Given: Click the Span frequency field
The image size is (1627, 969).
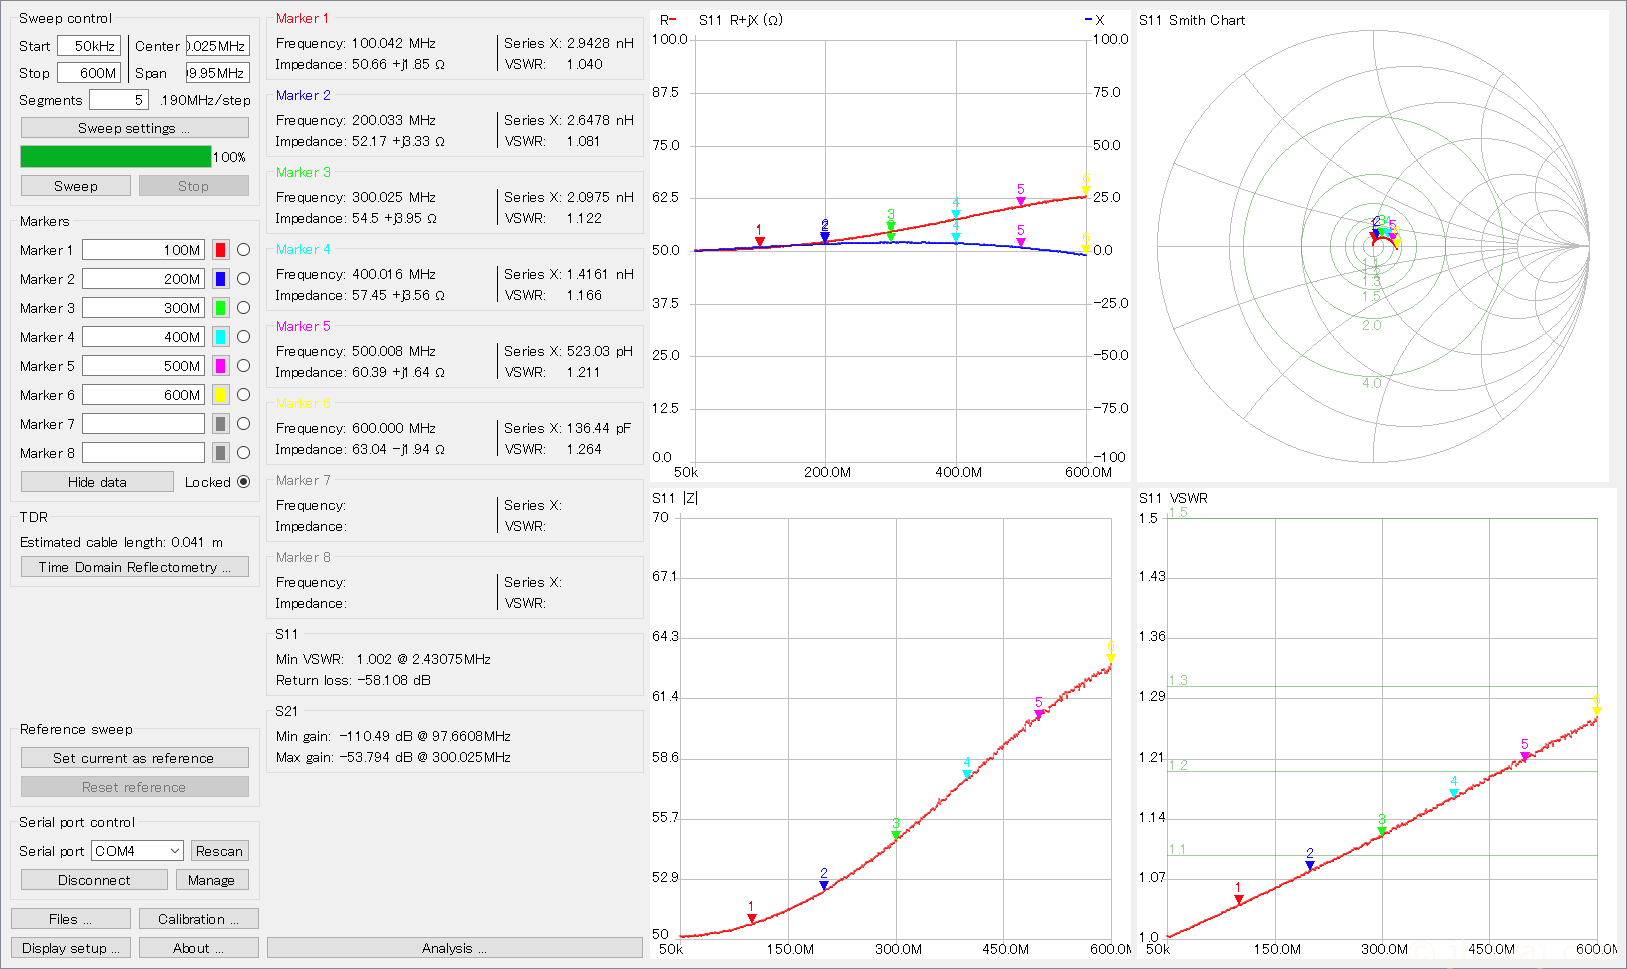Looking at the screenshot, I should pos(217,73).
